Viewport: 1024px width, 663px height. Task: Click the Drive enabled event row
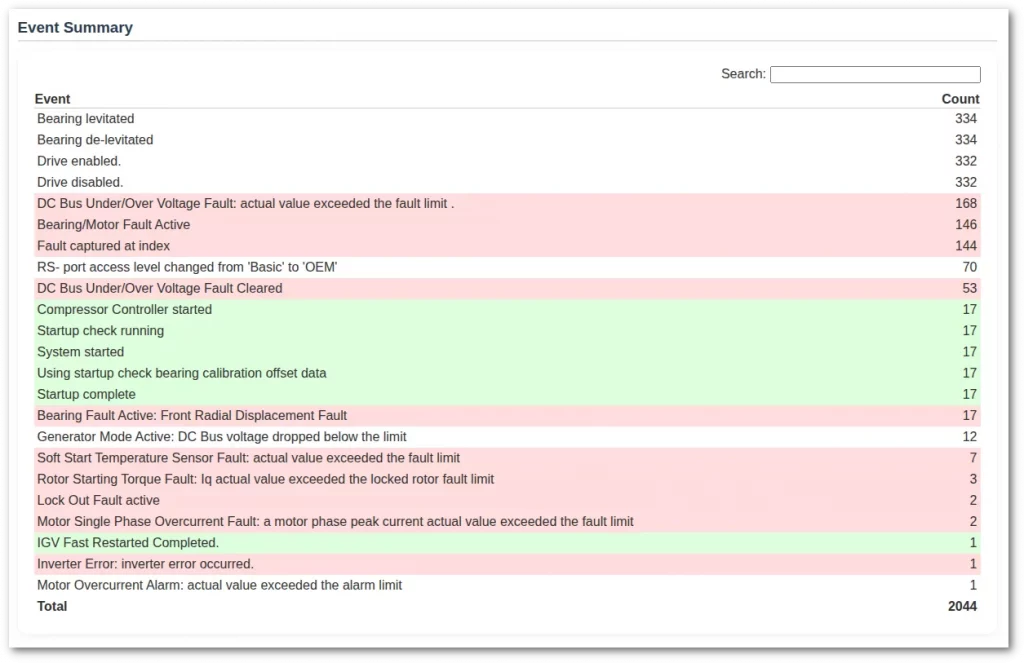click(x=79, y=161)
